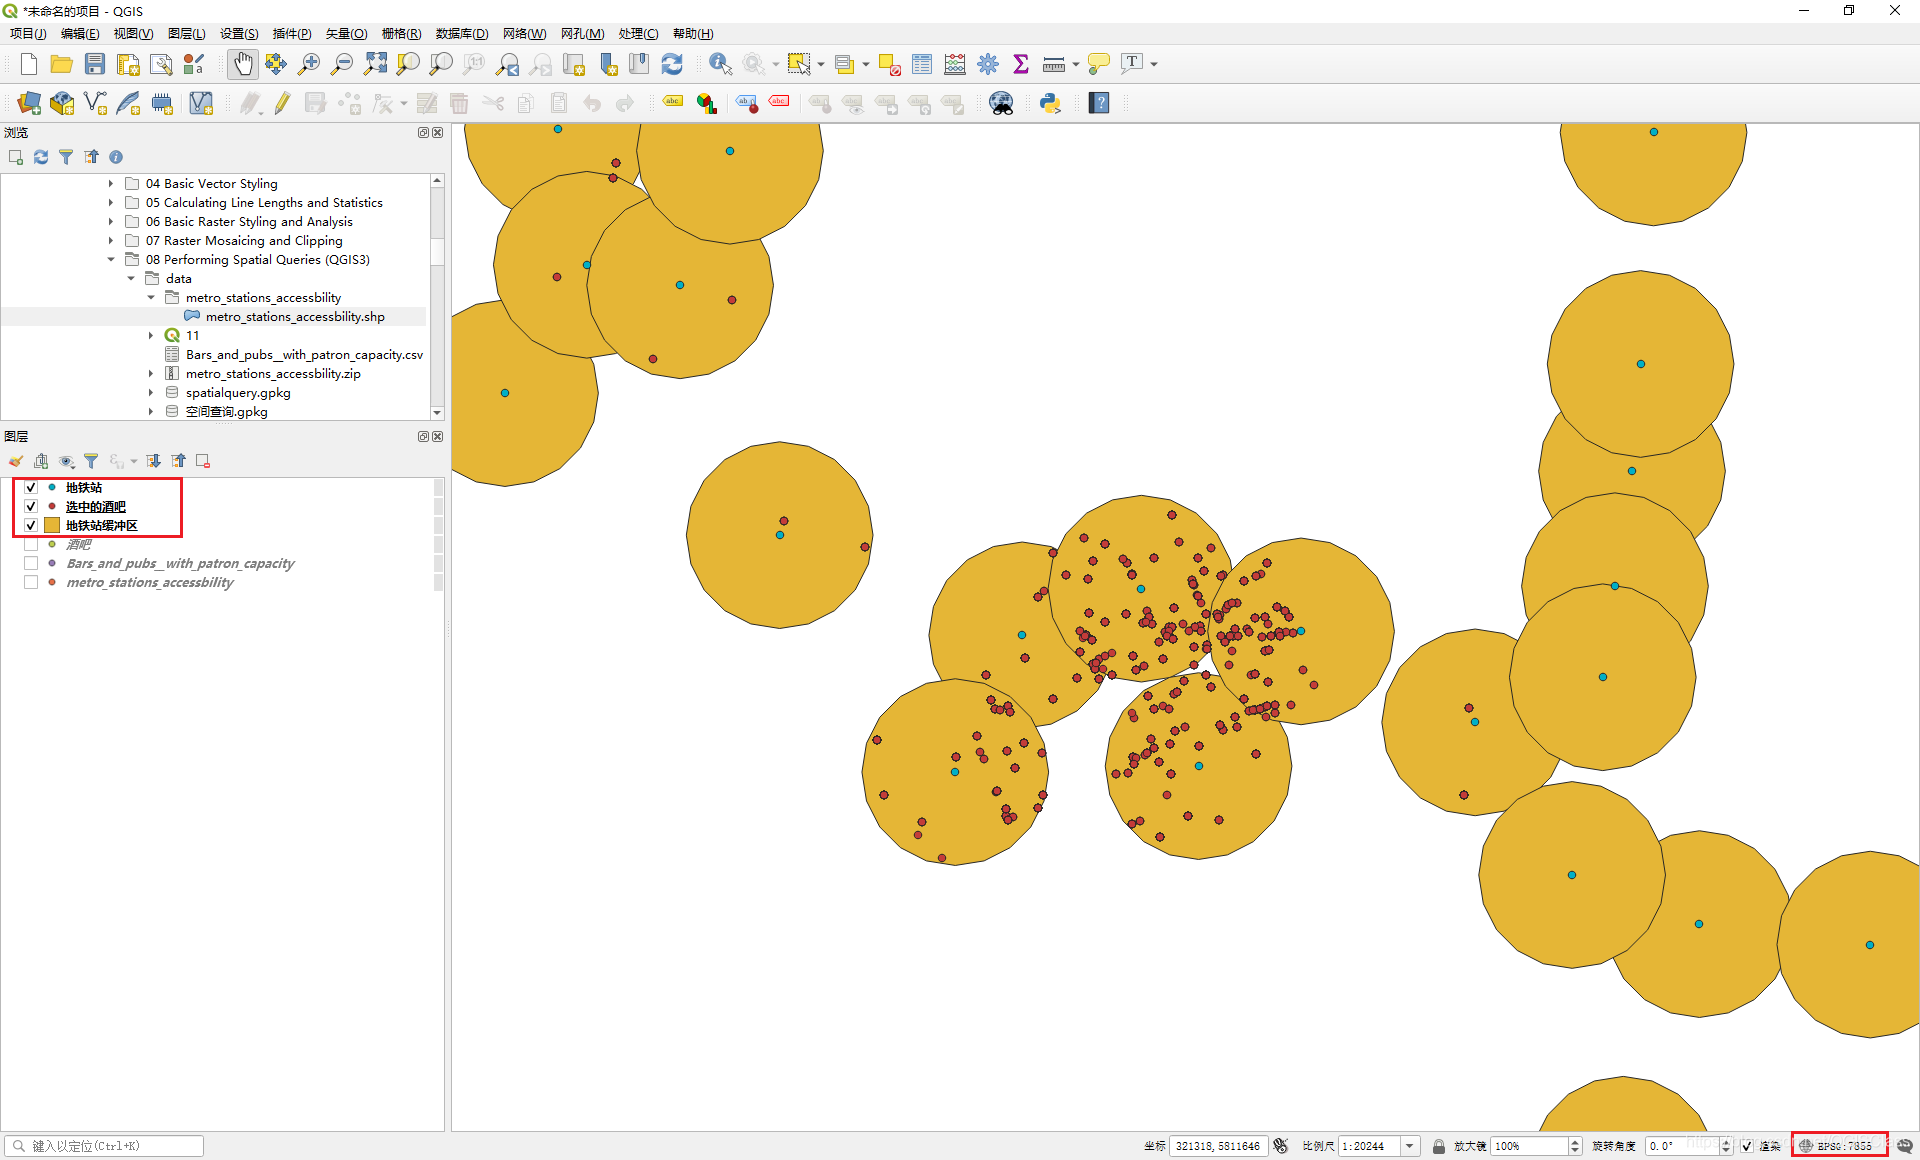Collapse the 08 Performing Spatial Queries folder
This screenshot has height=1160, width=1920.
coord(111,259)
